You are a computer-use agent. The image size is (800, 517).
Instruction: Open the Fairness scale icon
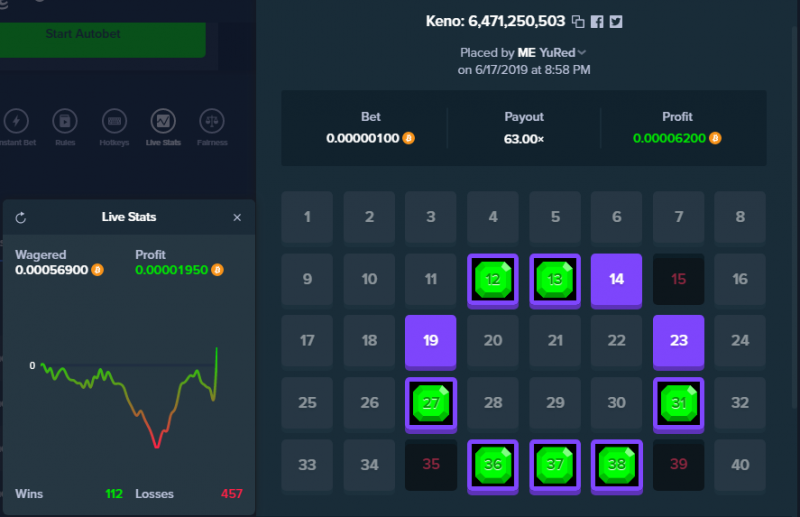(x=212, y=121)
